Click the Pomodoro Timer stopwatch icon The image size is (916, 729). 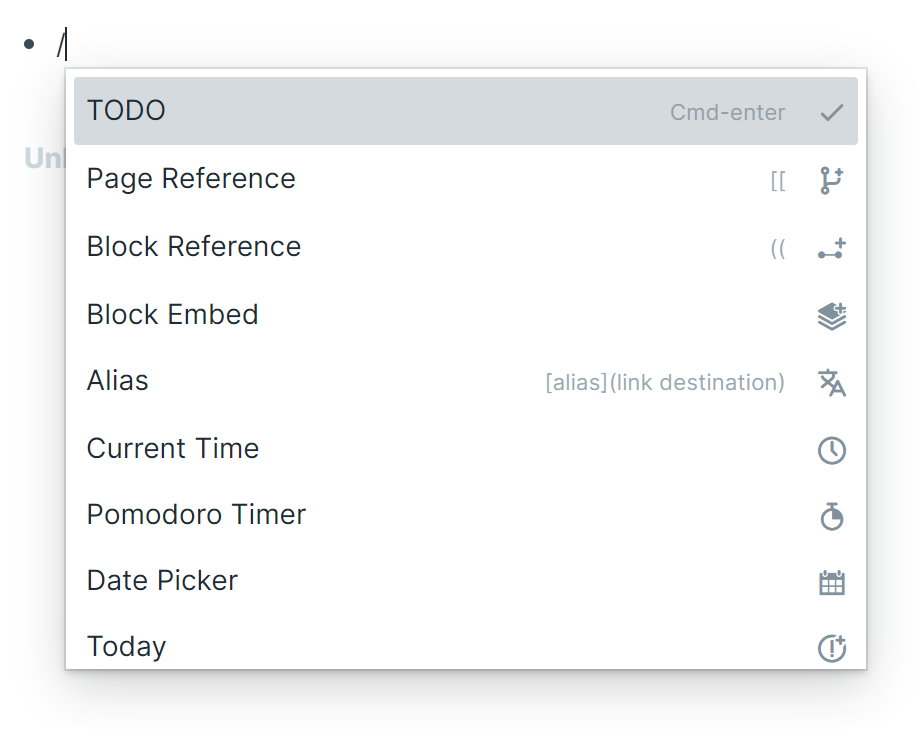831,516
